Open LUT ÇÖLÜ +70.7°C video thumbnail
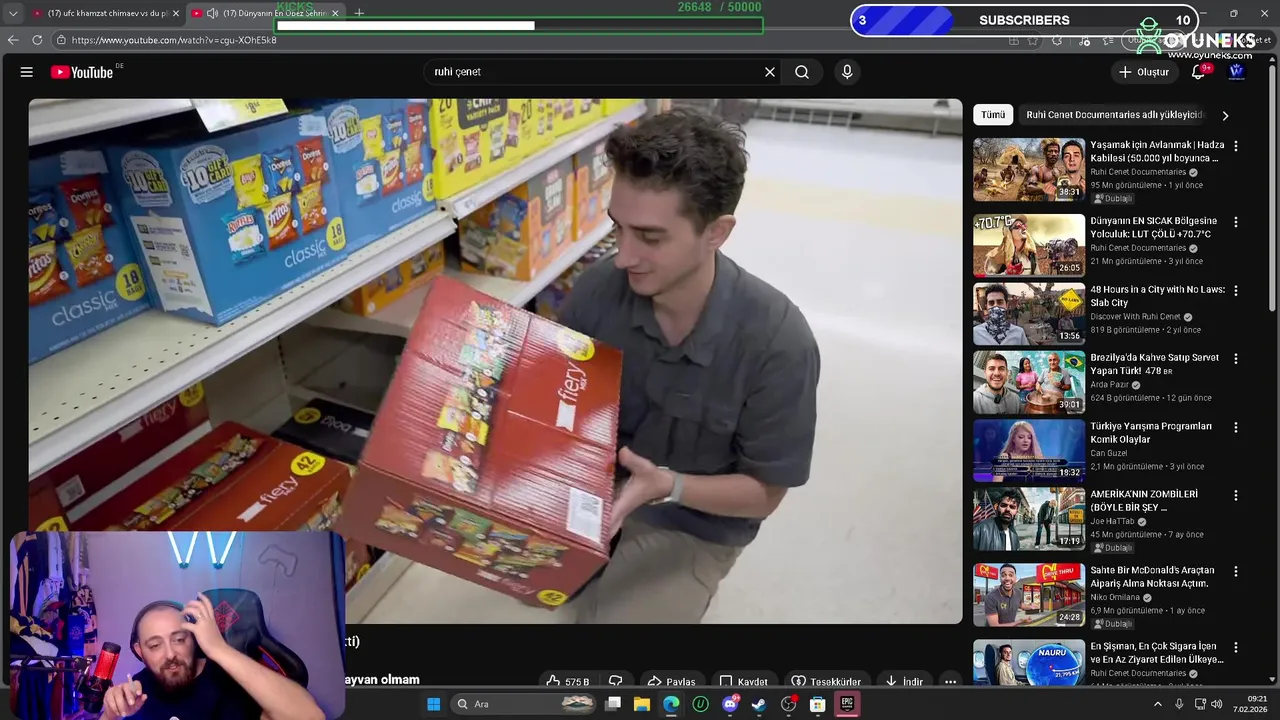Screen dimensions: 1280x720 (x=1029, y=245)
